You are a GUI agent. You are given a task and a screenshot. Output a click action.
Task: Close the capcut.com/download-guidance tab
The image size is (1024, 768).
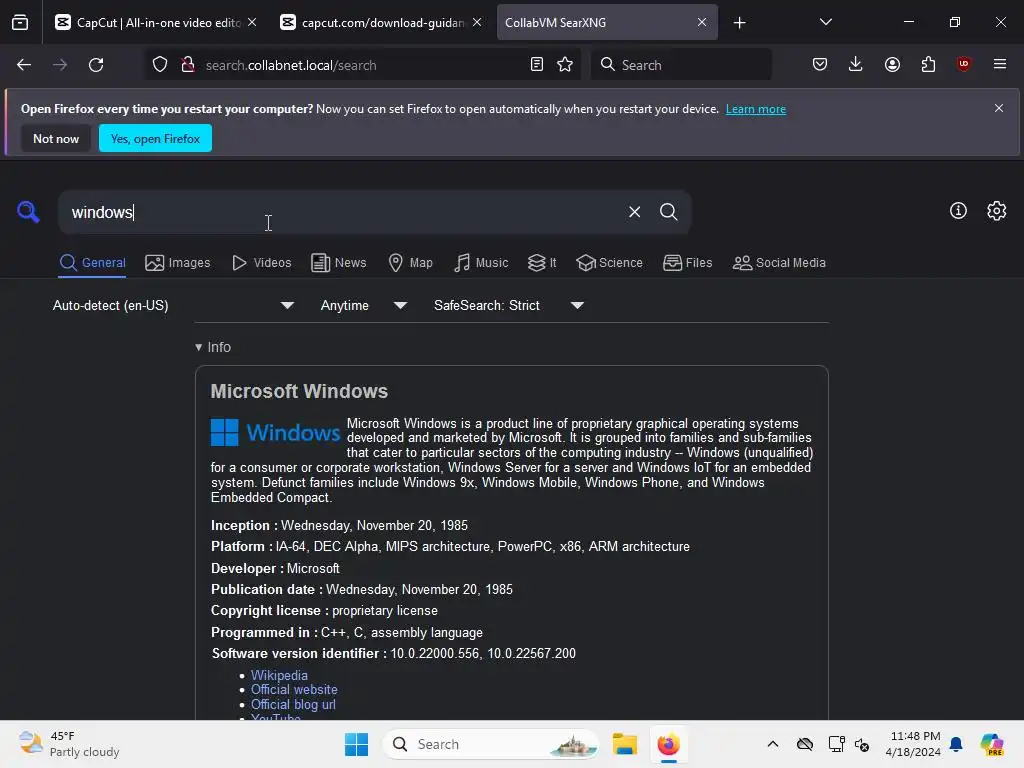point(477,22)
